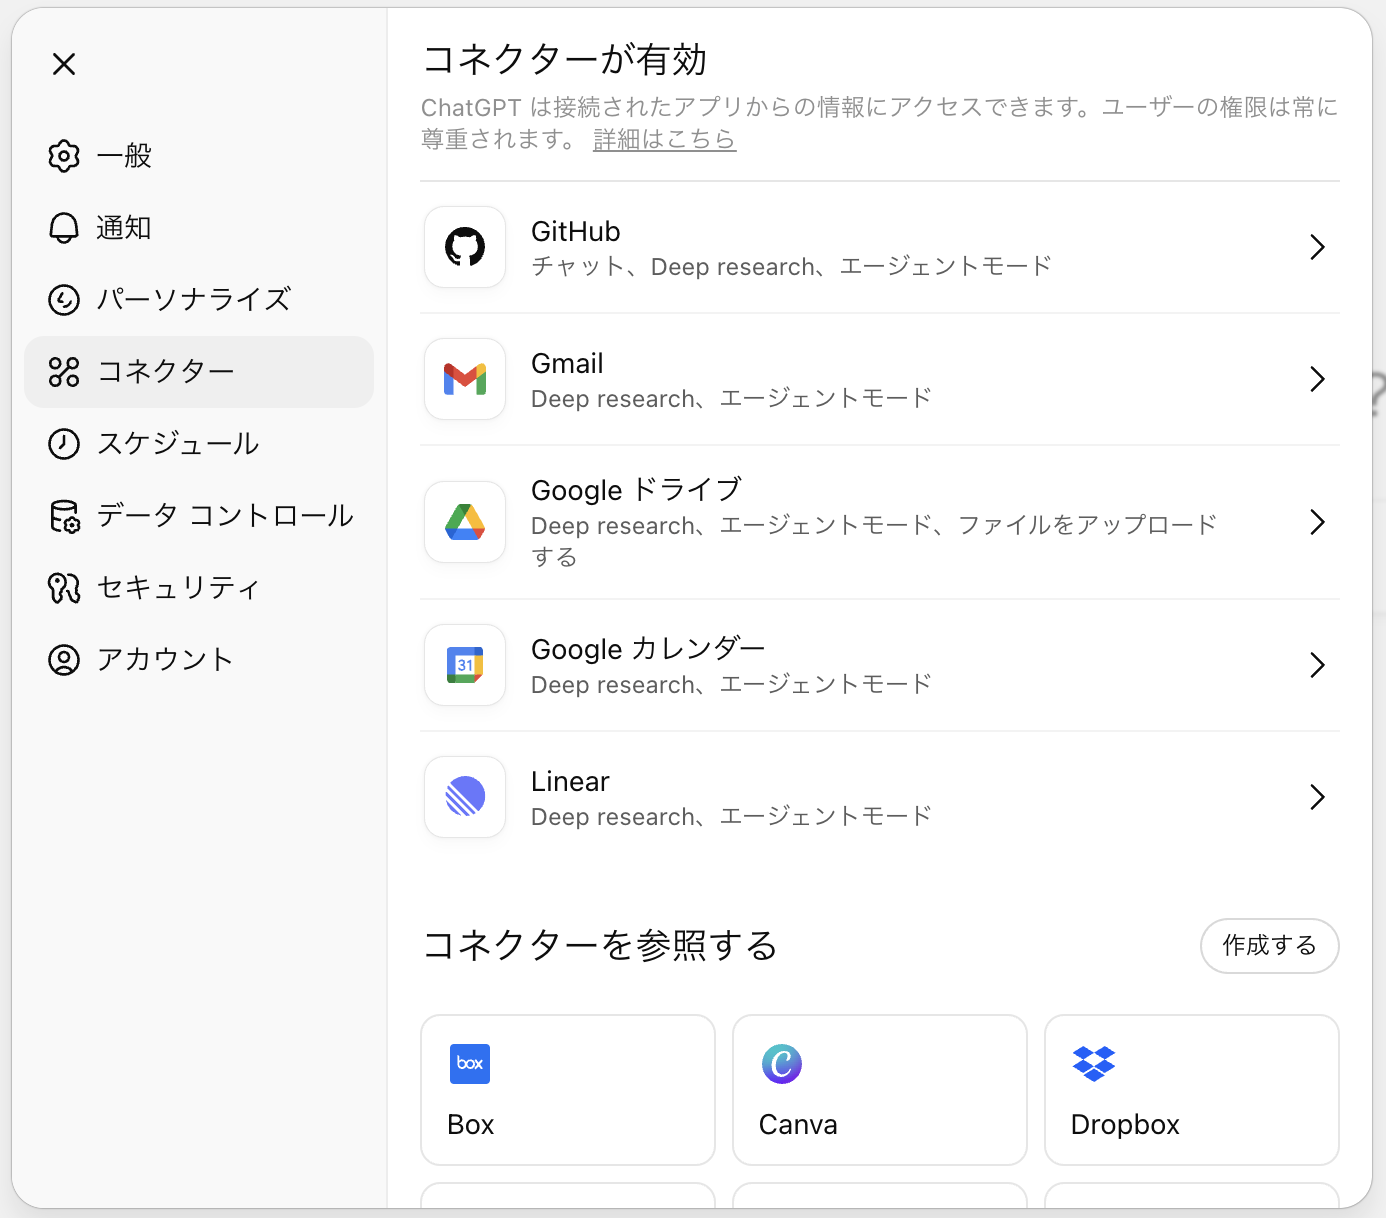Expand Gmail connector via its chevron
Viewport: 1386px width, 1218px height.
point(1318,379)
